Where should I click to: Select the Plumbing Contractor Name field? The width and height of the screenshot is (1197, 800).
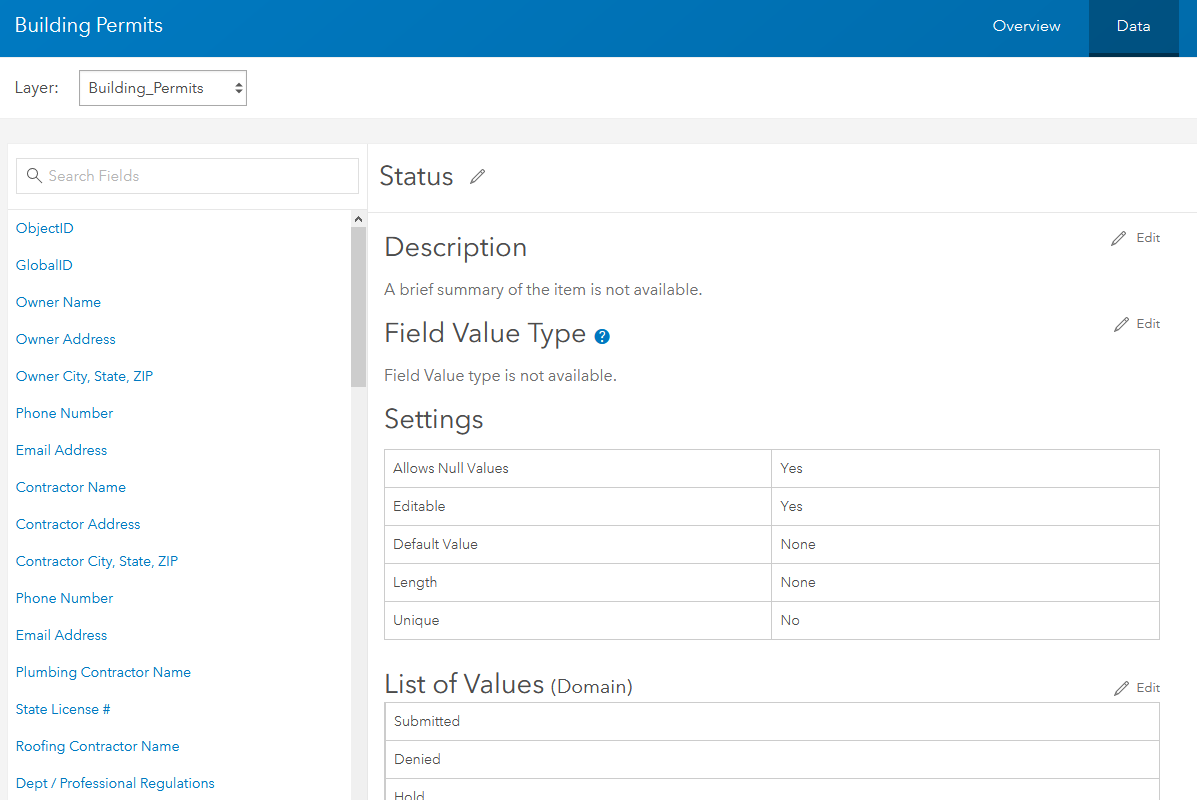(103, 672)
